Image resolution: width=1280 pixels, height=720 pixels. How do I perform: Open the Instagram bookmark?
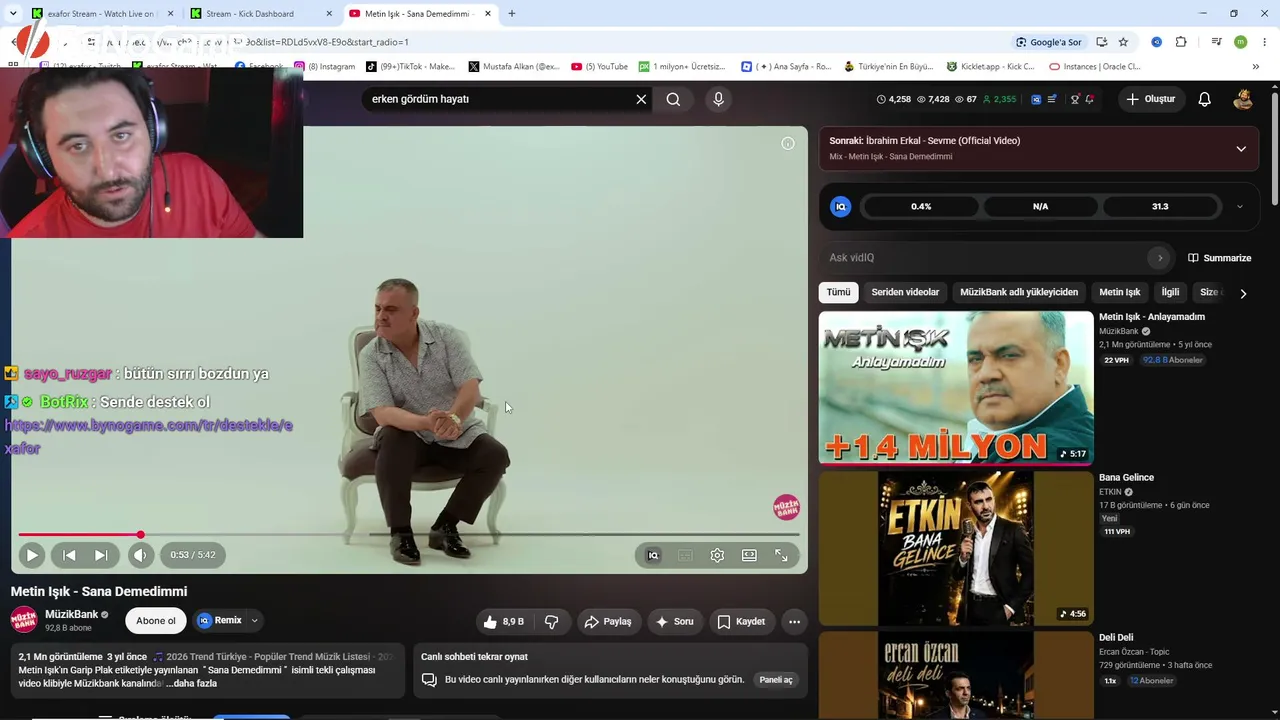(x=324, y=67)
